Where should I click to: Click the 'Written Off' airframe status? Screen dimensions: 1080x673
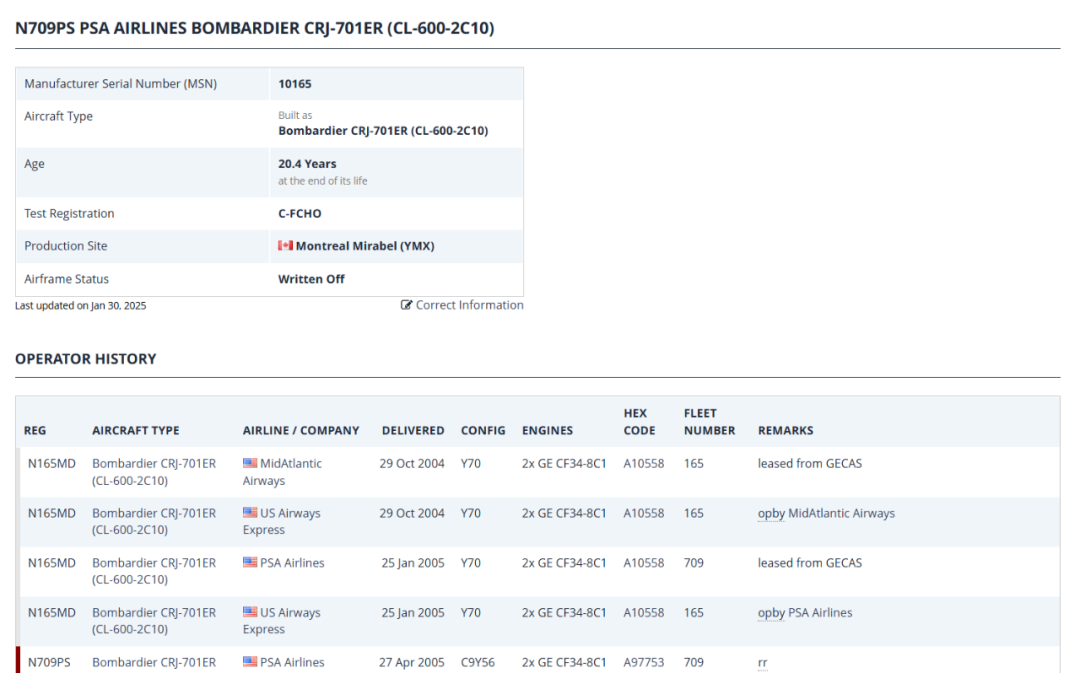tap(311, 279)
